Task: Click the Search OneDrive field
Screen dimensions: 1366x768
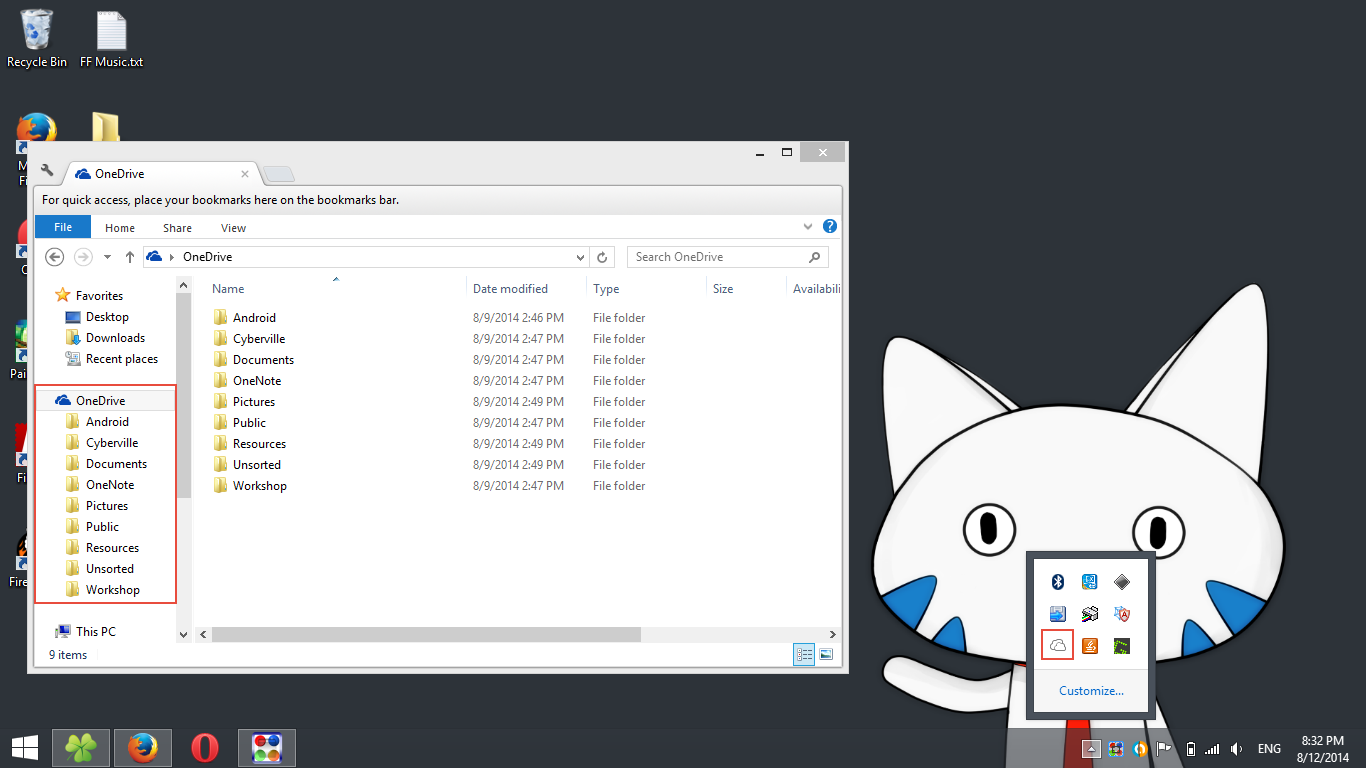Action: 728,257
